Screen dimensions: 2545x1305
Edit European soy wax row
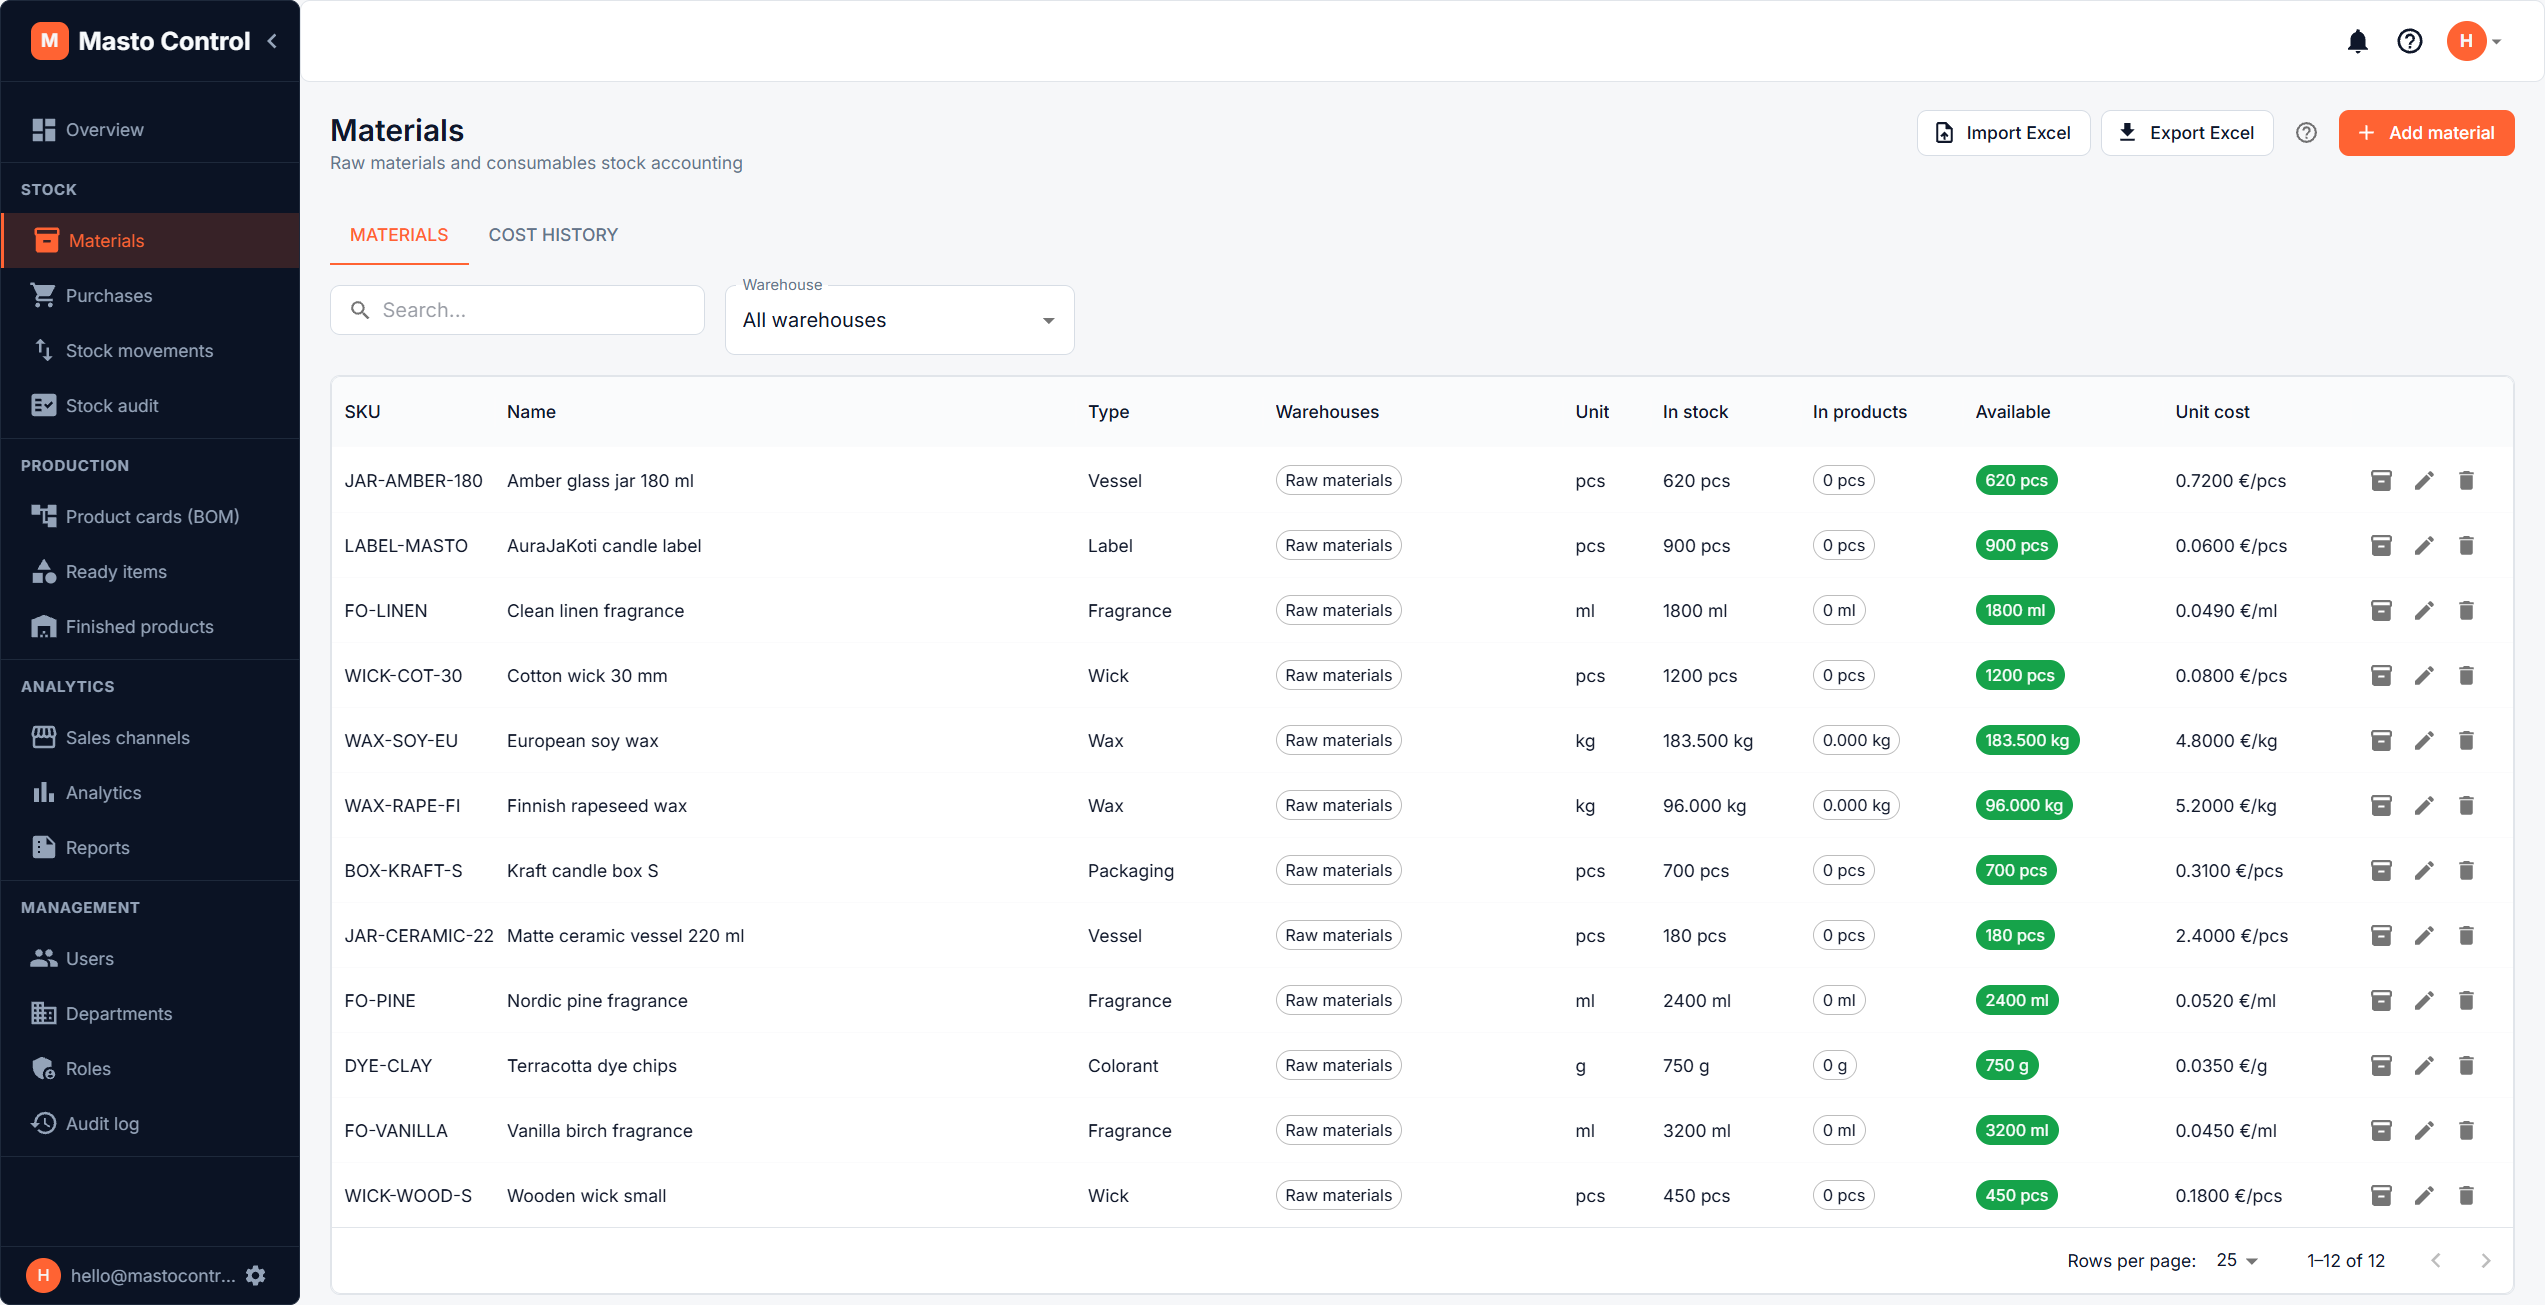click(2424, 741)
